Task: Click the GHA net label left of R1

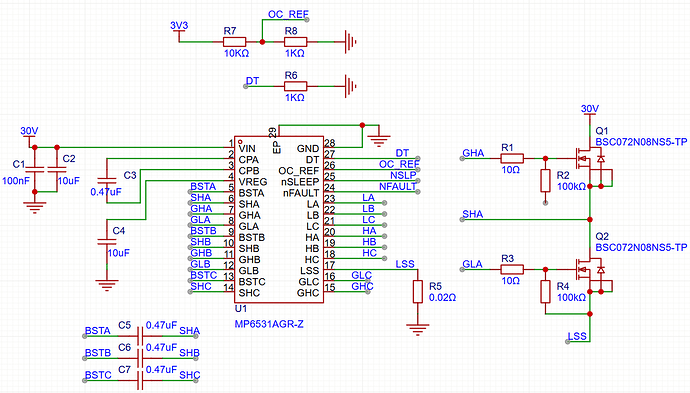Action: (473, 153)
